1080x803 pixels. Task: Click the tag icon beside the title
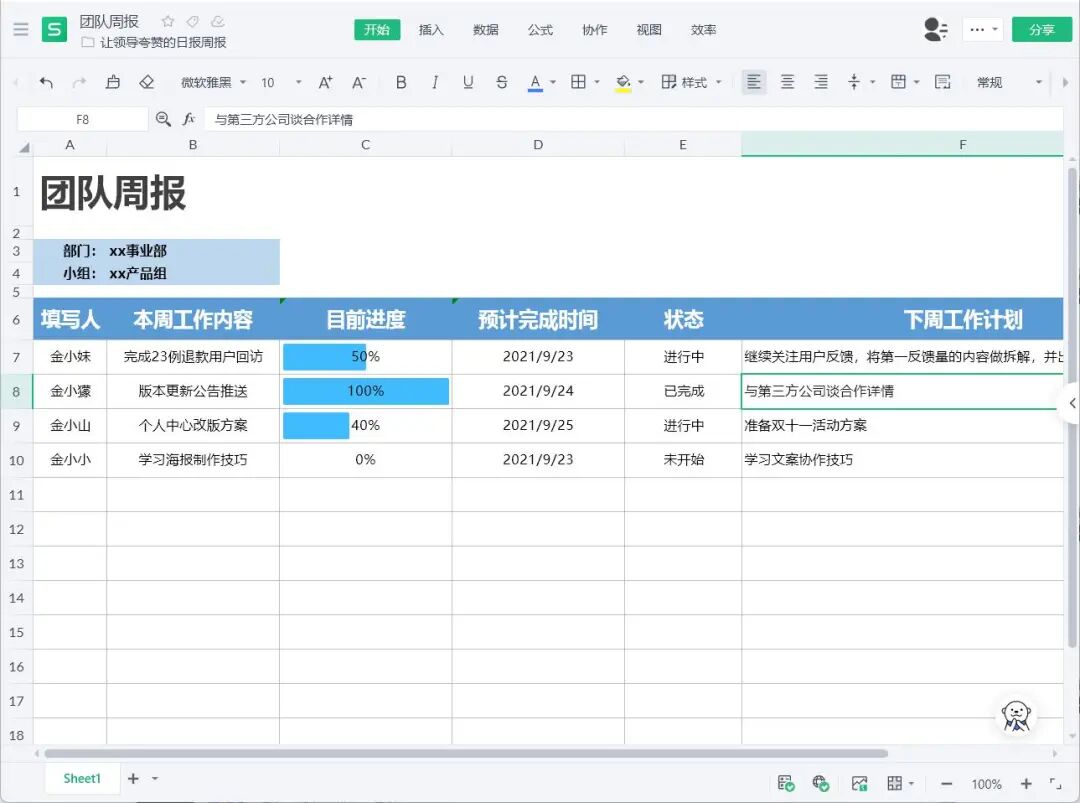(192, 21)
